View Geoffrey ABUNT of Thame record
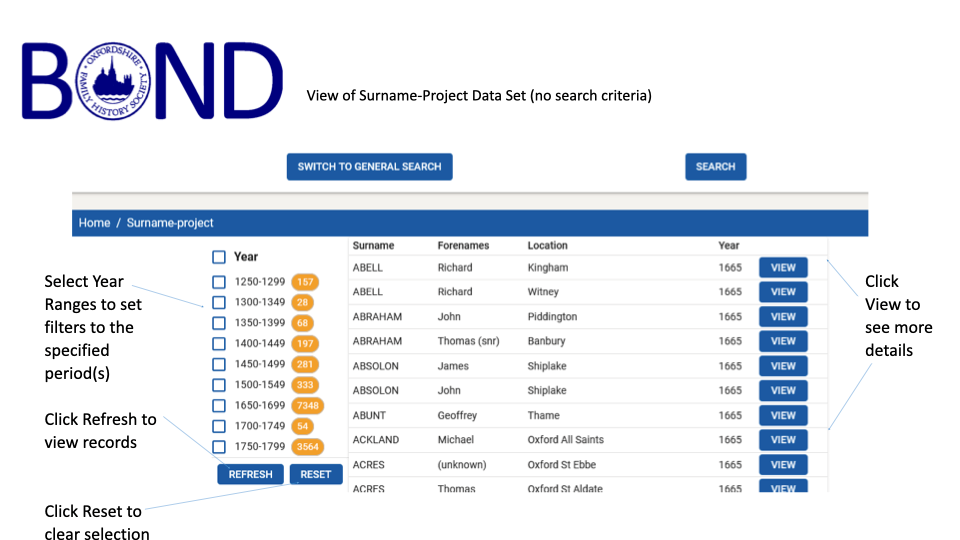Image resolution: width=960 pixels, height=540 pixels. tap(783, 415)
